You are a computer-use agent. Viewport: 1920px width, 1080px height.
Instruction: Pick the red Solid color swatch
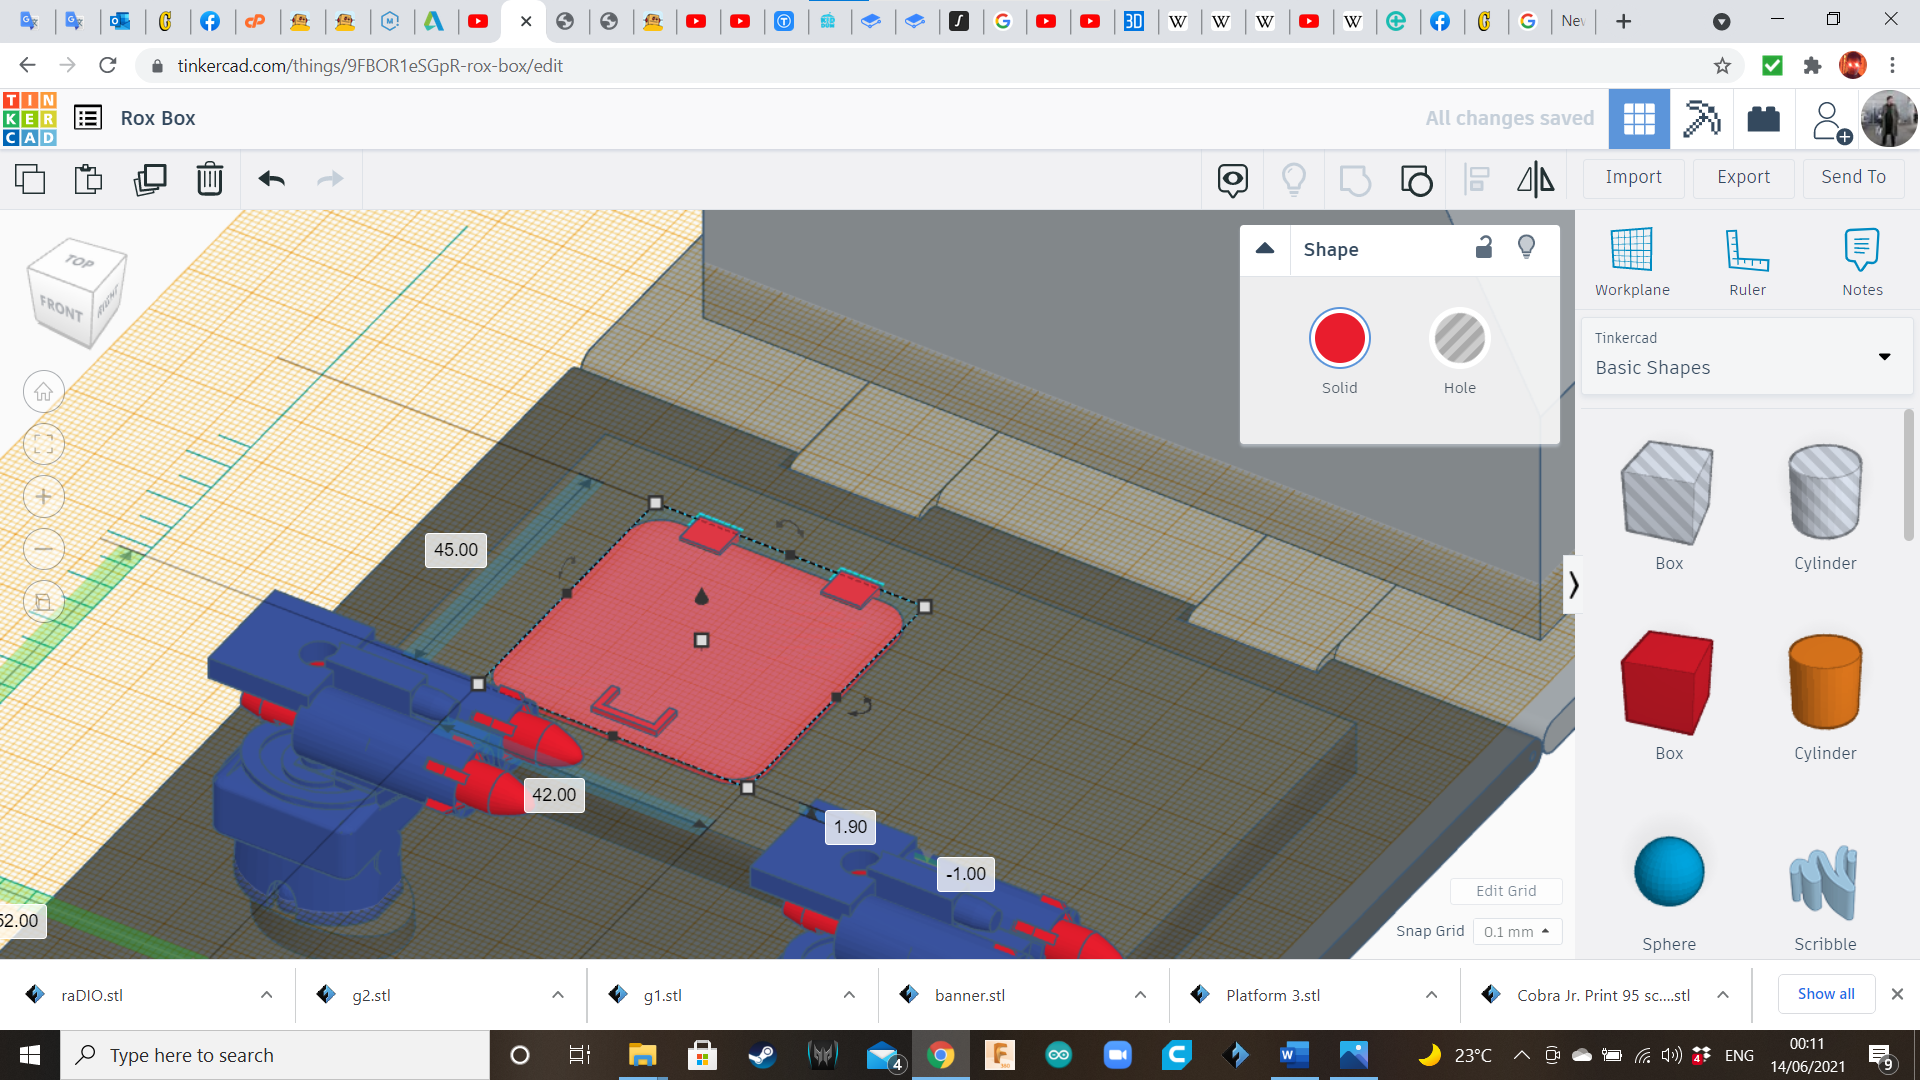1339,339
